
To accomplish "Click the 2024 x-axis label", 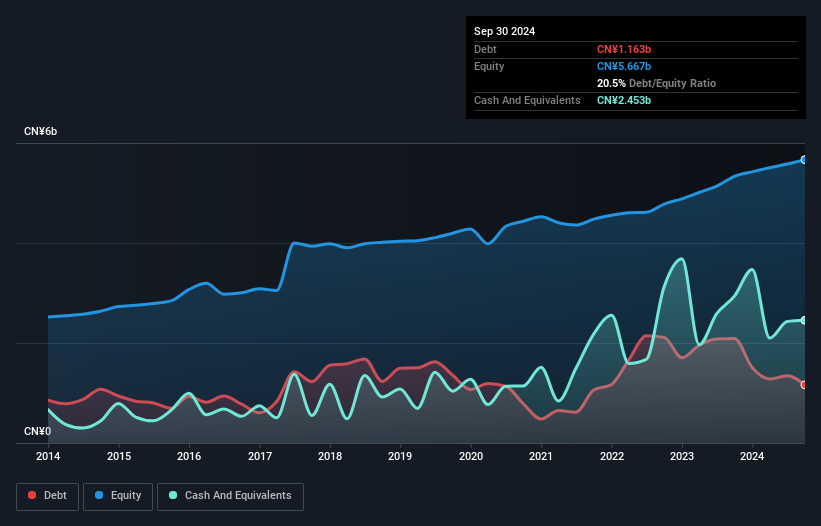I will coord(752,456).
